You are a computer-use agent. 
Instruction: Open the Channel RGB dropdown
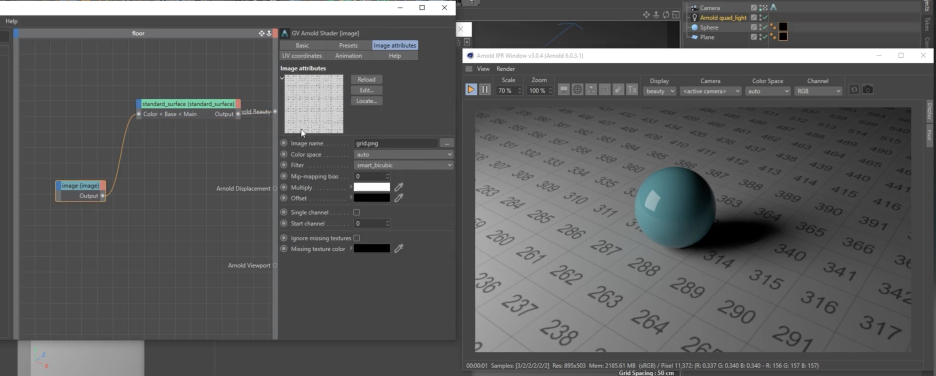[x=818, y=91]
